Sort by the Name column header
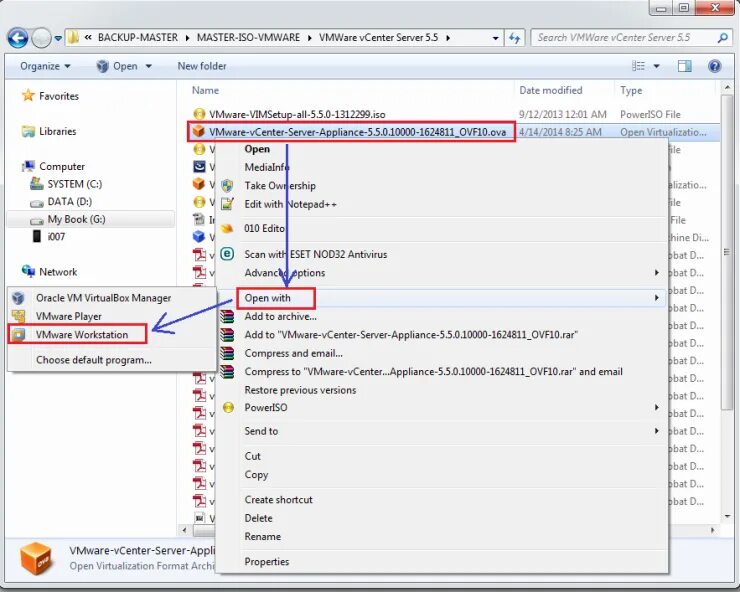Image resolution: width=740 pixels, height=592 pixels. tap(205, 90)
